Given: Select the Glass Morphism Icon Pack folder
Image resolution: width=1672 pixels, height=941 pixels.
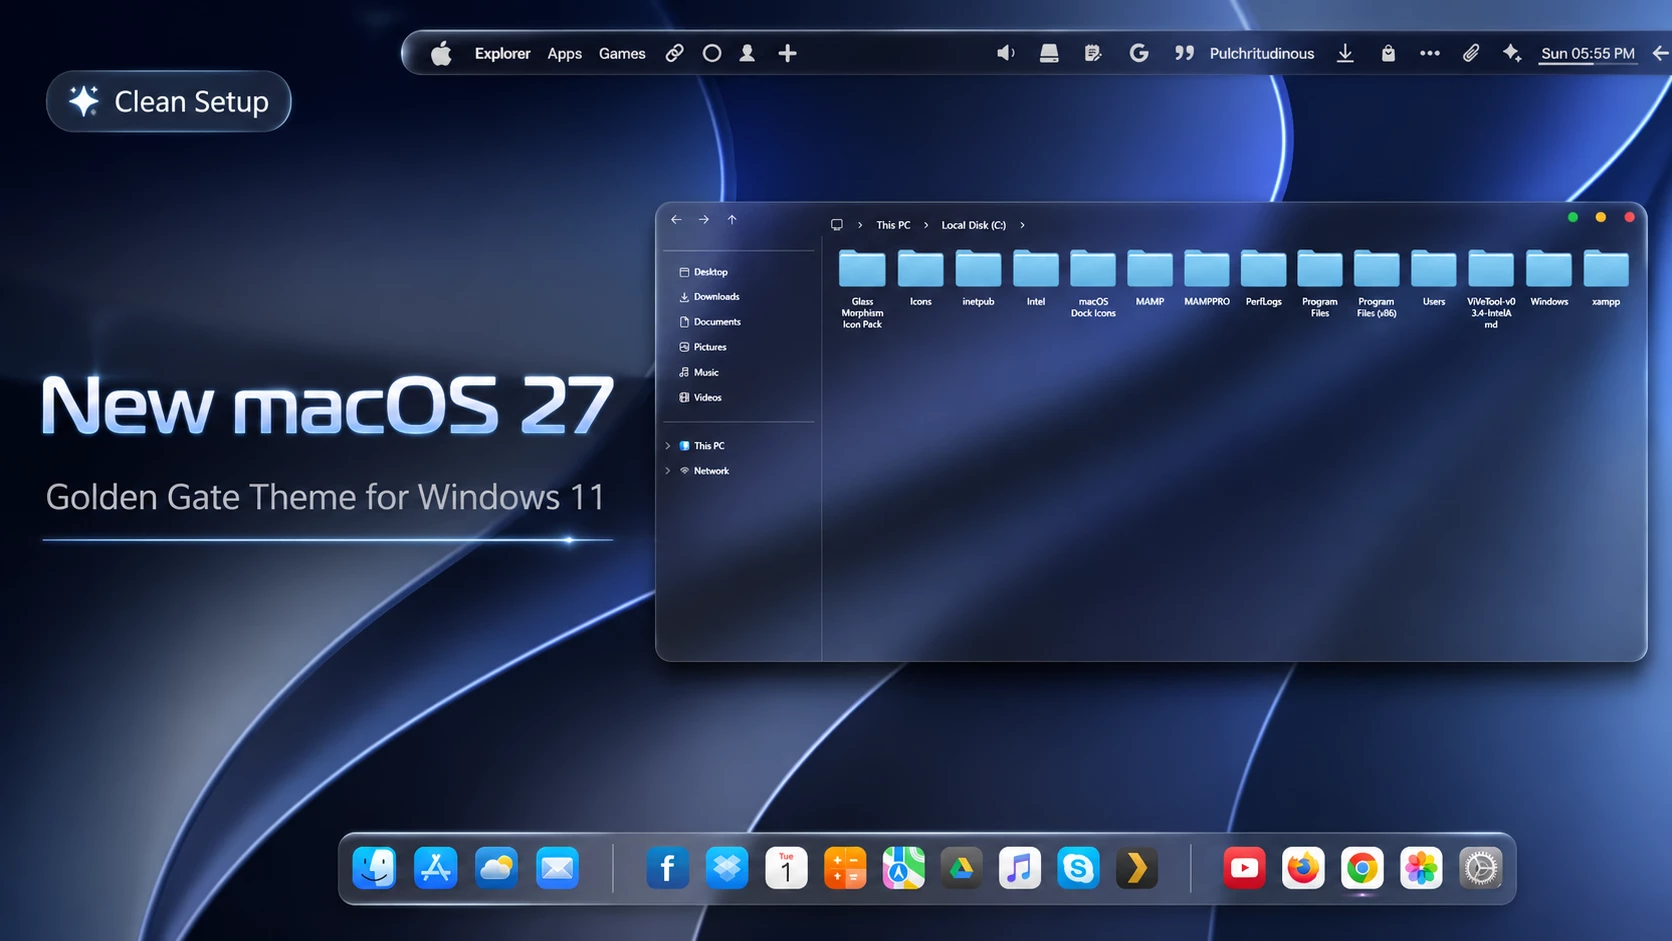Looking at the screenshot, I should click(862, 290).
